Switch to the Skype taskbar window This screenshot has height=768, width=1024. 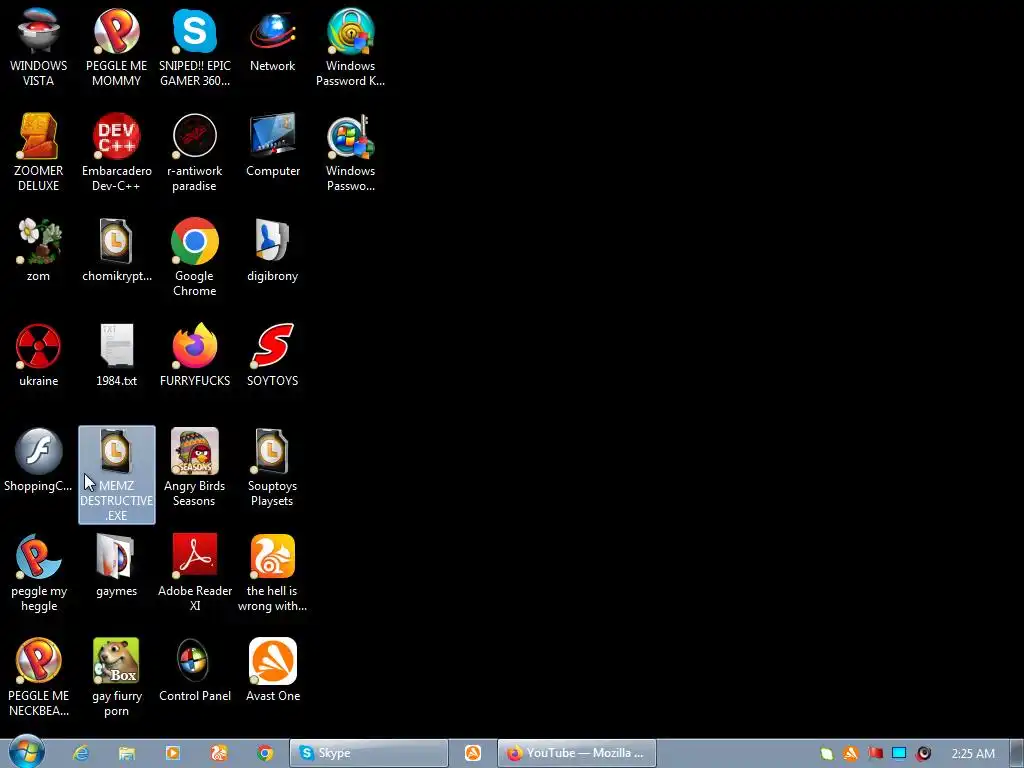(369, 753)
